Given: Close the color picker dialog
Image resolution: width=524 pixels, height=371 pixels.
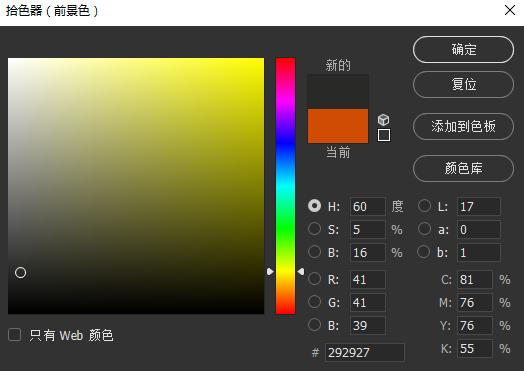Looking at the screenshot, I should [510, 10].
